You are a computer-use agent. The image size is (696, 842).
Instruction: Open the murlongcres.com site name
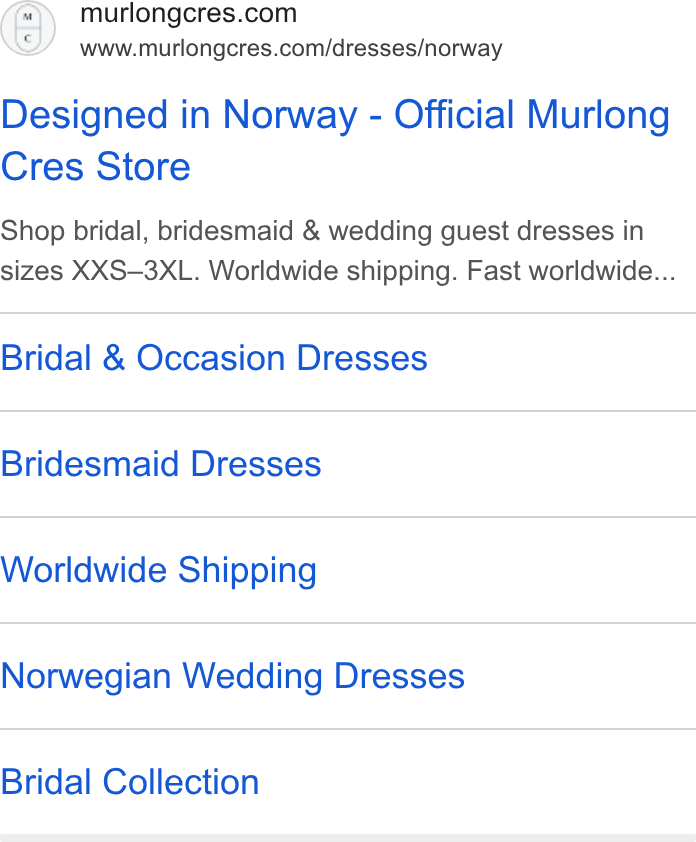click(188, 13)
